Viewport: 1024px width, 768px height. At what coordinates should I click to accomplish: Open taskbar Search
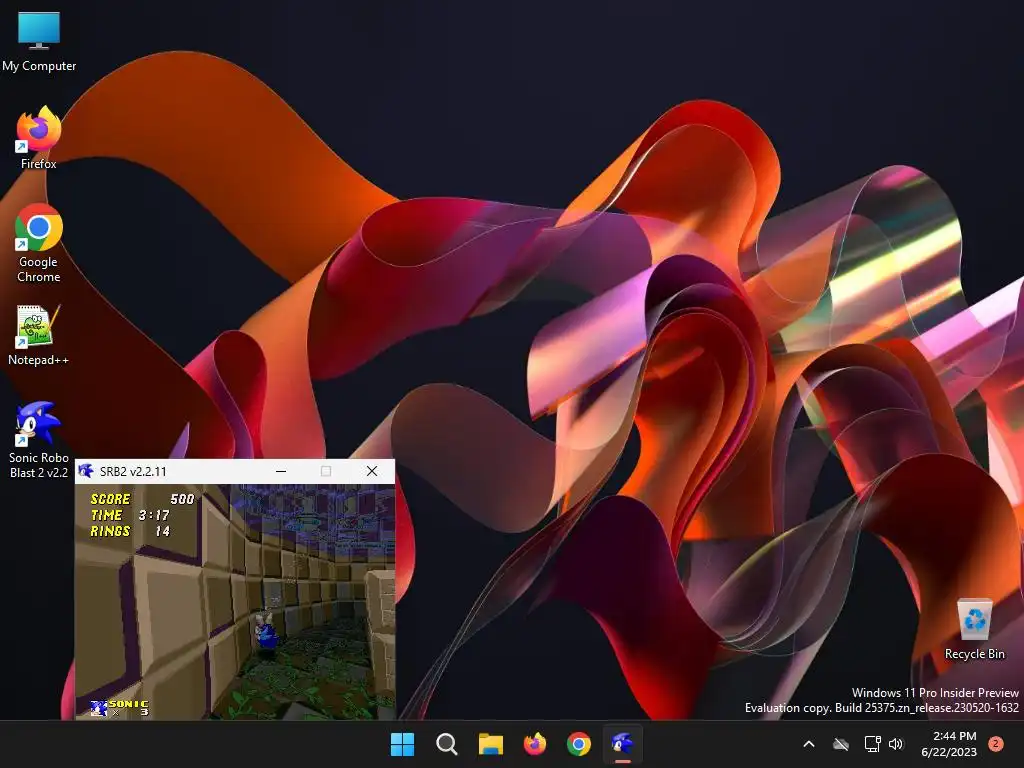click(x=447, y=744)
